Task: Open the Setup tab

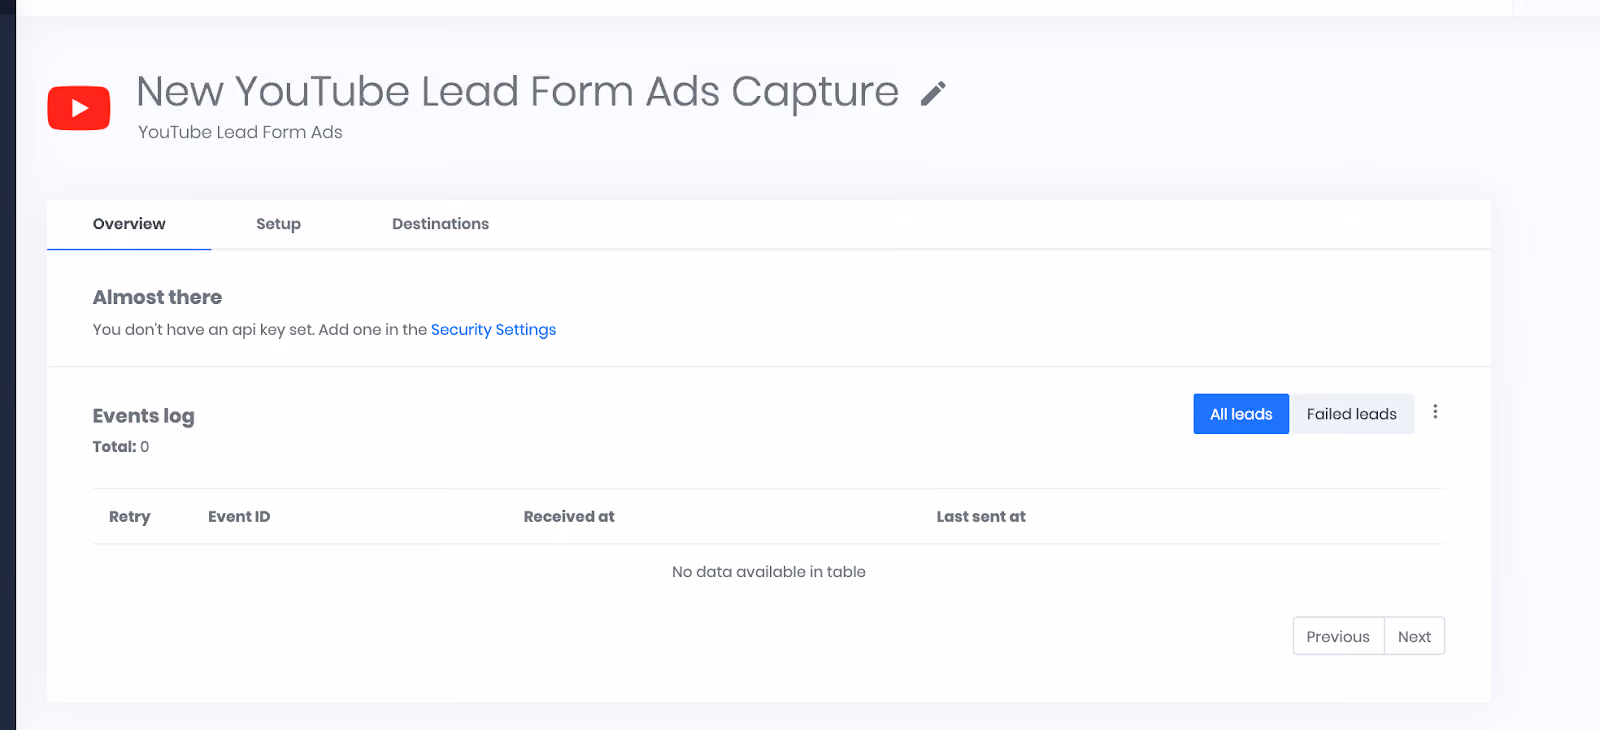Action: coord(278,224)
